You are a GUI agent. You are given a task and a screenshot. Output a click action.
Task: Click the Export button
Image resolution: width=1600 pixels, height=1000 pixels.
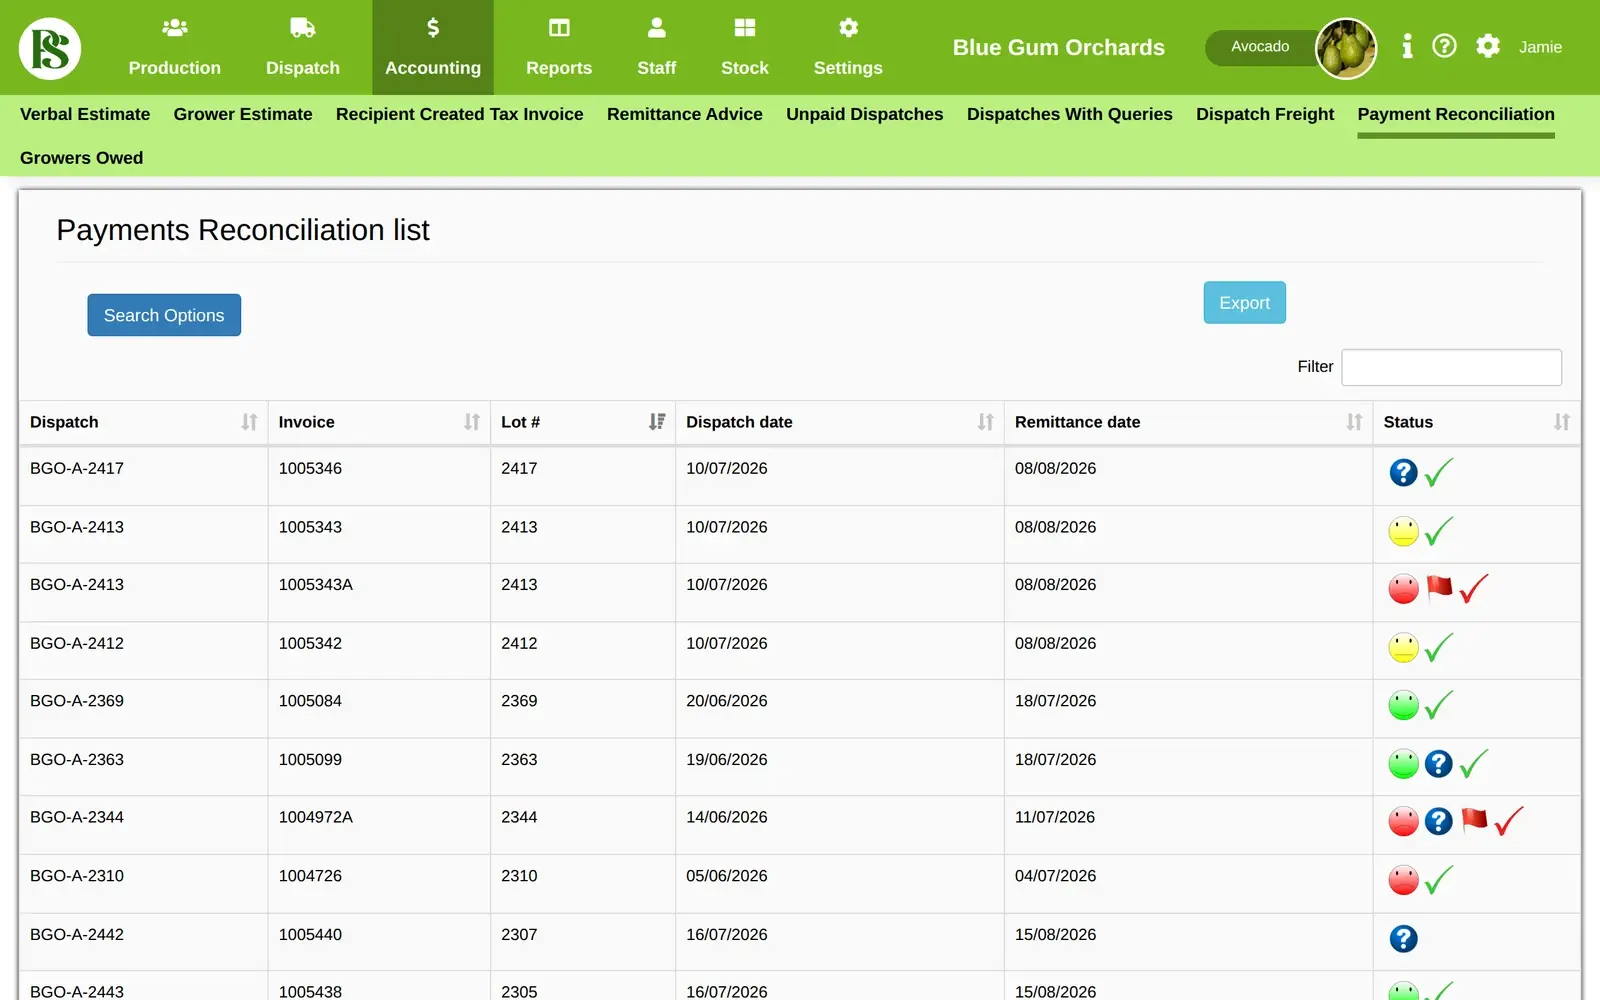pyautogui.click(x=1244, y=303)
